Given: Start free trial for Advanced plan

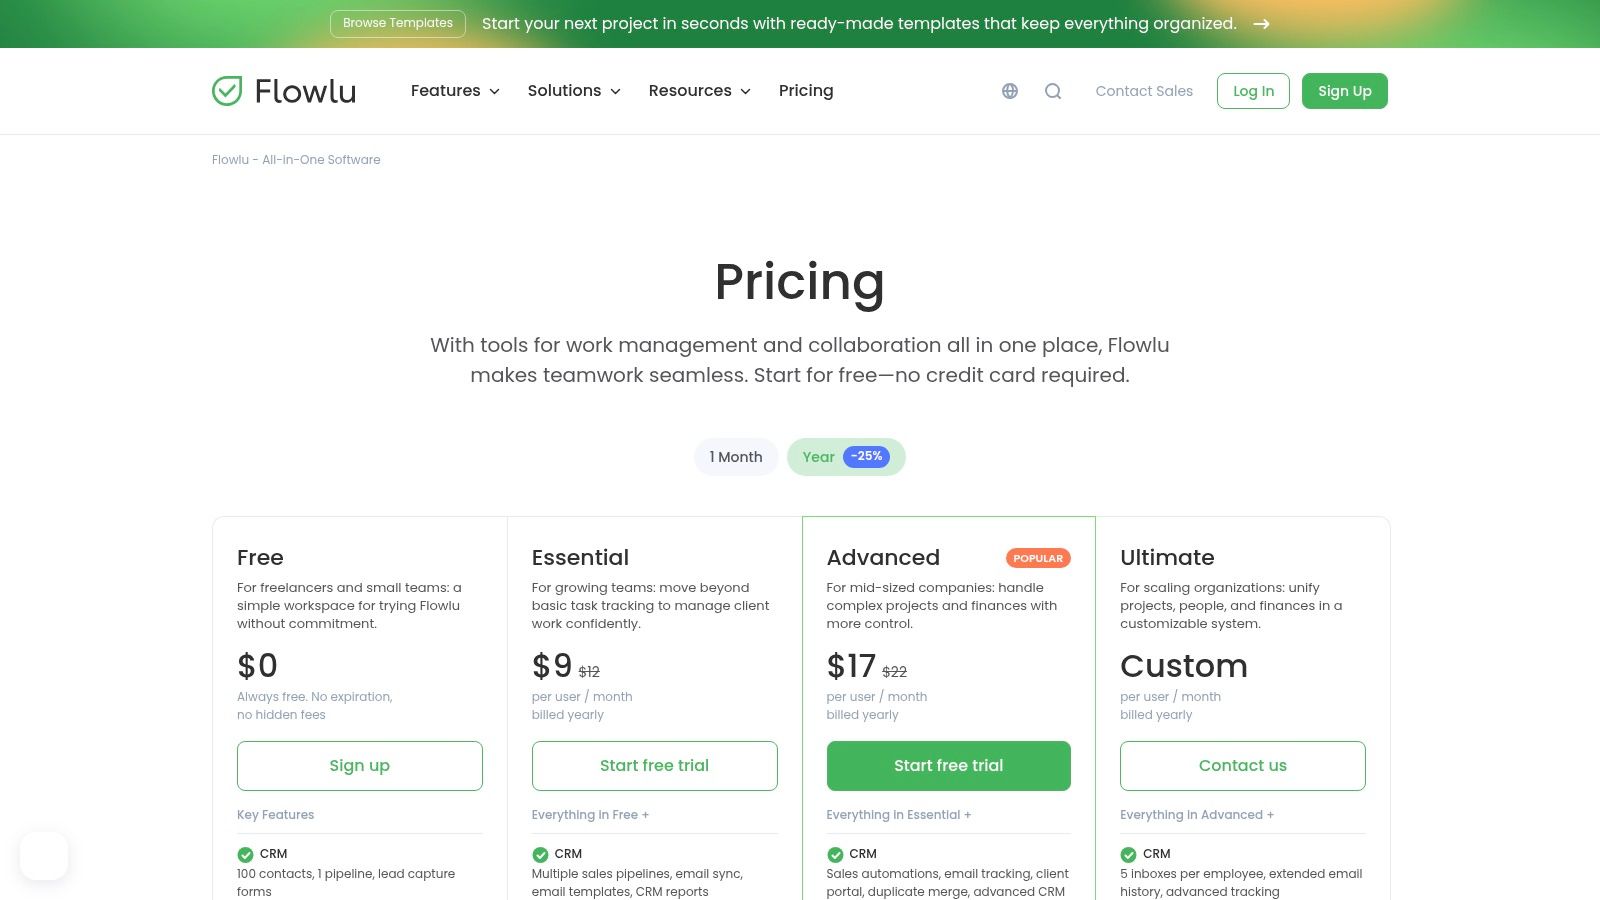Looking at the screenshot, I should tap(948, 766).
